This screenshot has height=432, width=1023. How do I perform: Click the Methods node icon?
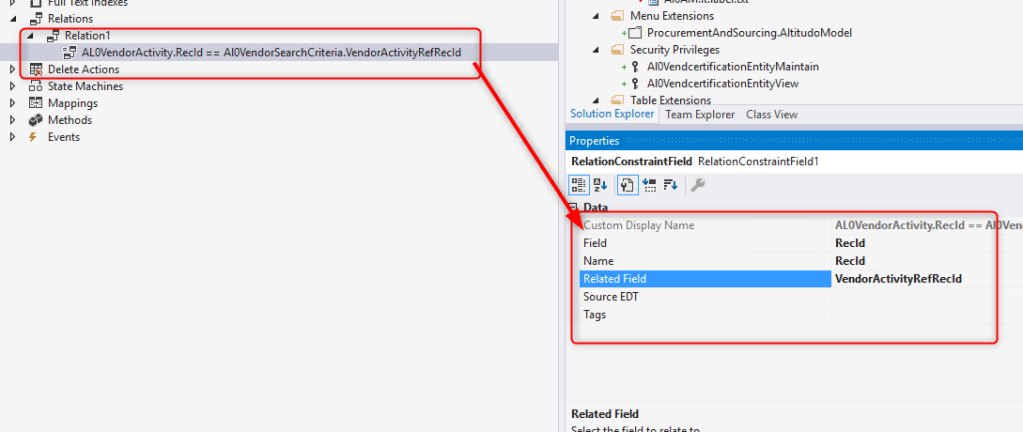(35, 120)
